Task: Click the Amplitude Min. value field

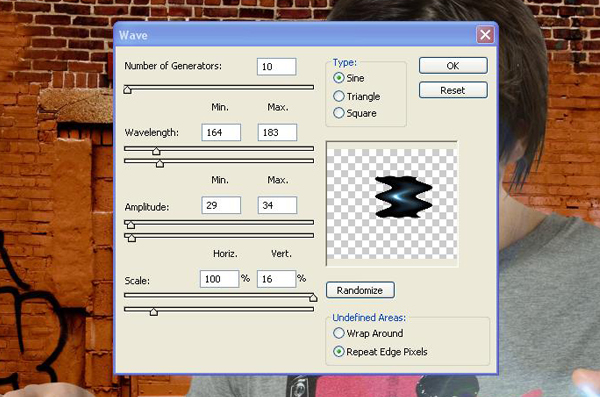Action: tap(221, 205)
